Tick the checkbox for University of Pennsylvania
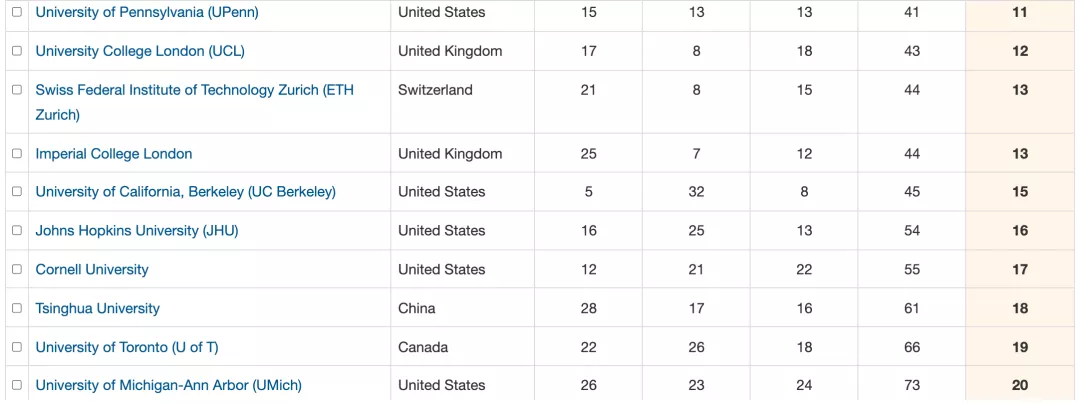This screenshot has width=1080, height=405. click(17, 12)
